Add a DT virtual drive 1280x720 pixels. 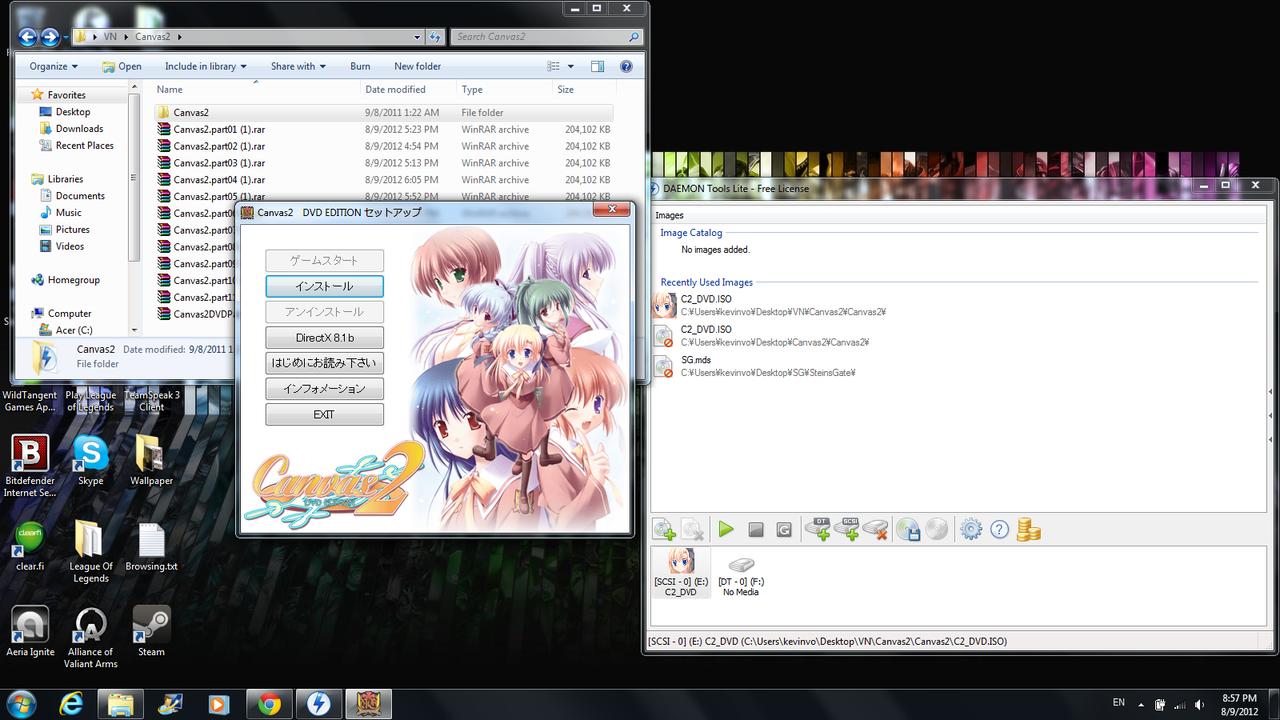coord(817,530)
